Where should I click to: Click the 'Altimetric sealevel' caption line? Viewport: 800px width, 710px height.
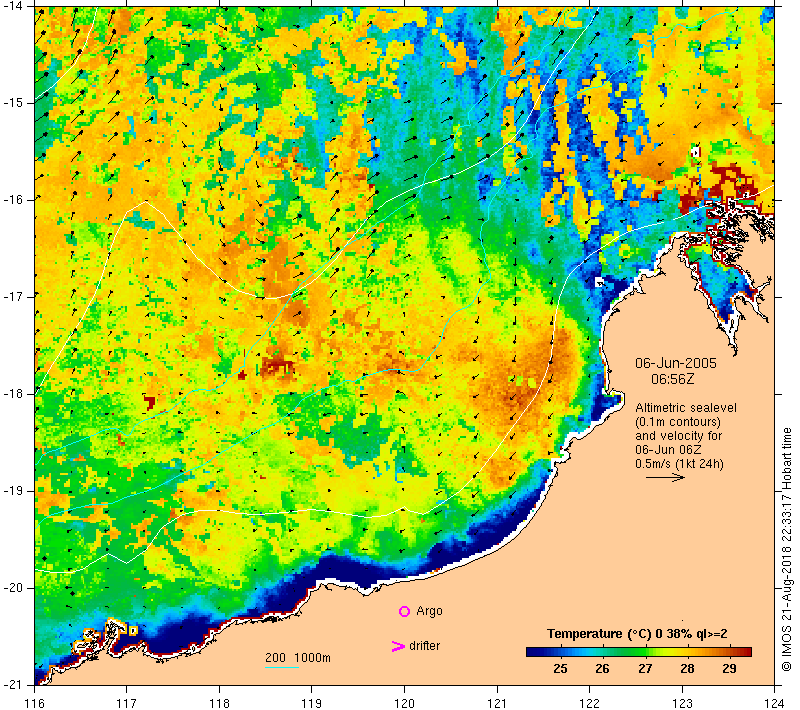click(x=686, y=408)
